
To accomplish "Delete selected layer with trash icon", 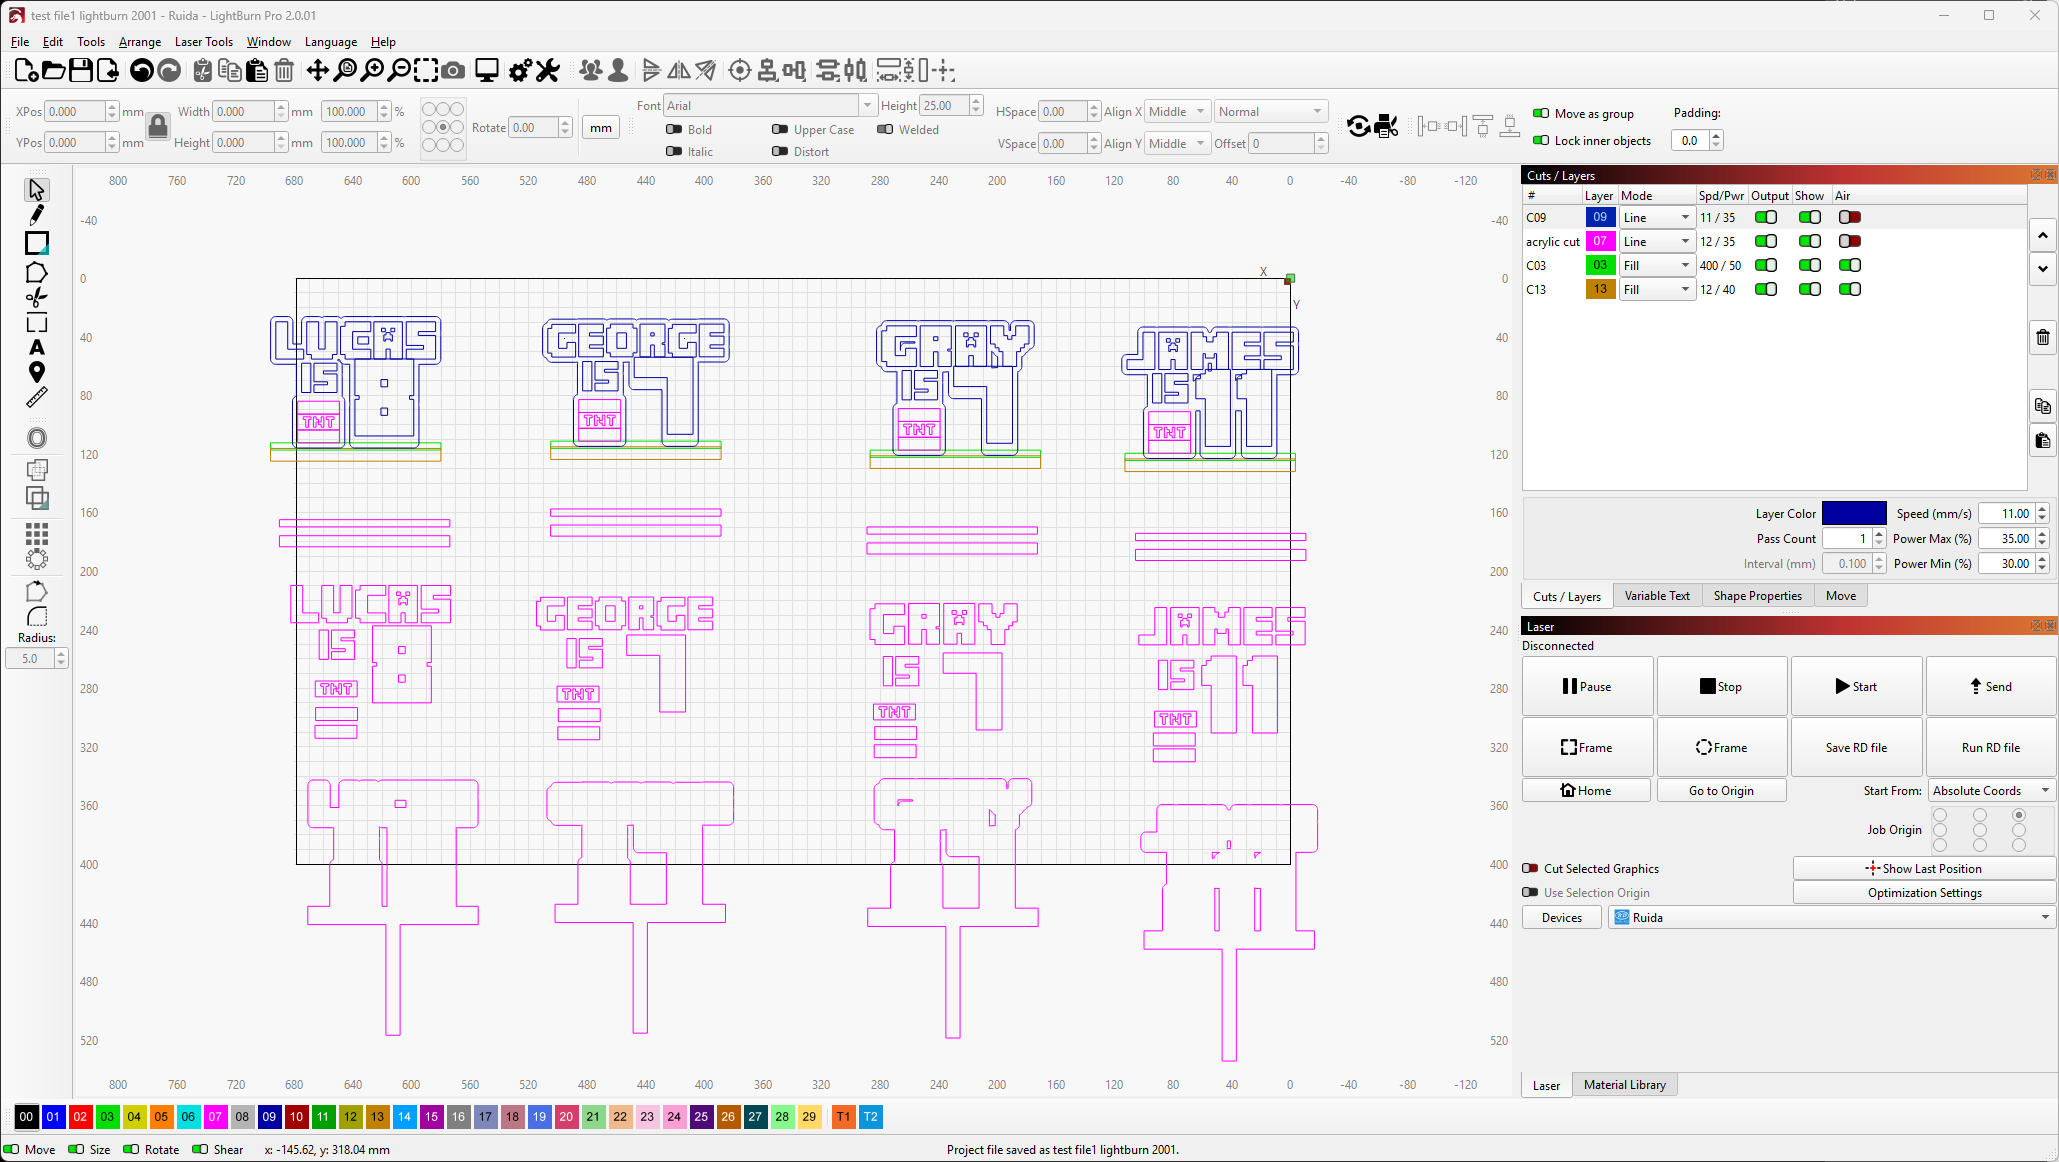I will (2042, 337).
